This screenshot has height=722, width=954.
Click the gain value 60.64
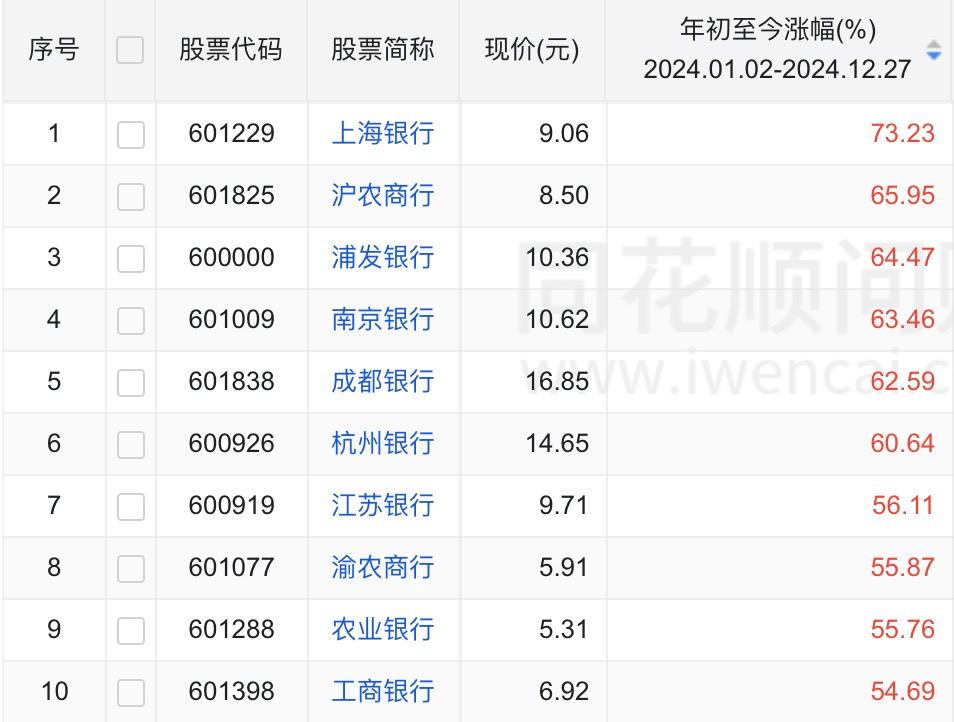[x=902, y=443]
